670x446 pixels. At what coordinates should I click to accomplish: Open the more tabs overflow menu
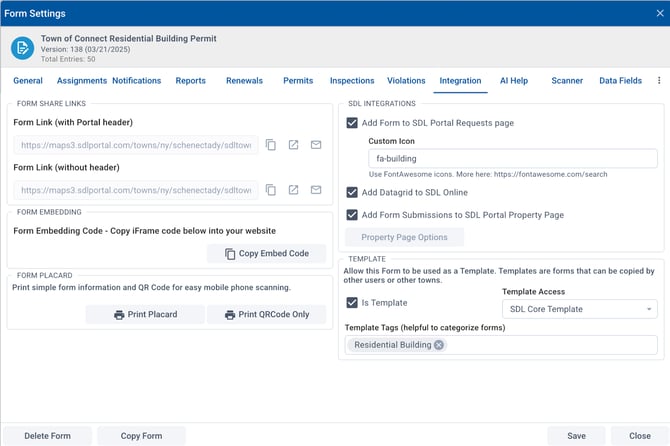tap(659, 81)
